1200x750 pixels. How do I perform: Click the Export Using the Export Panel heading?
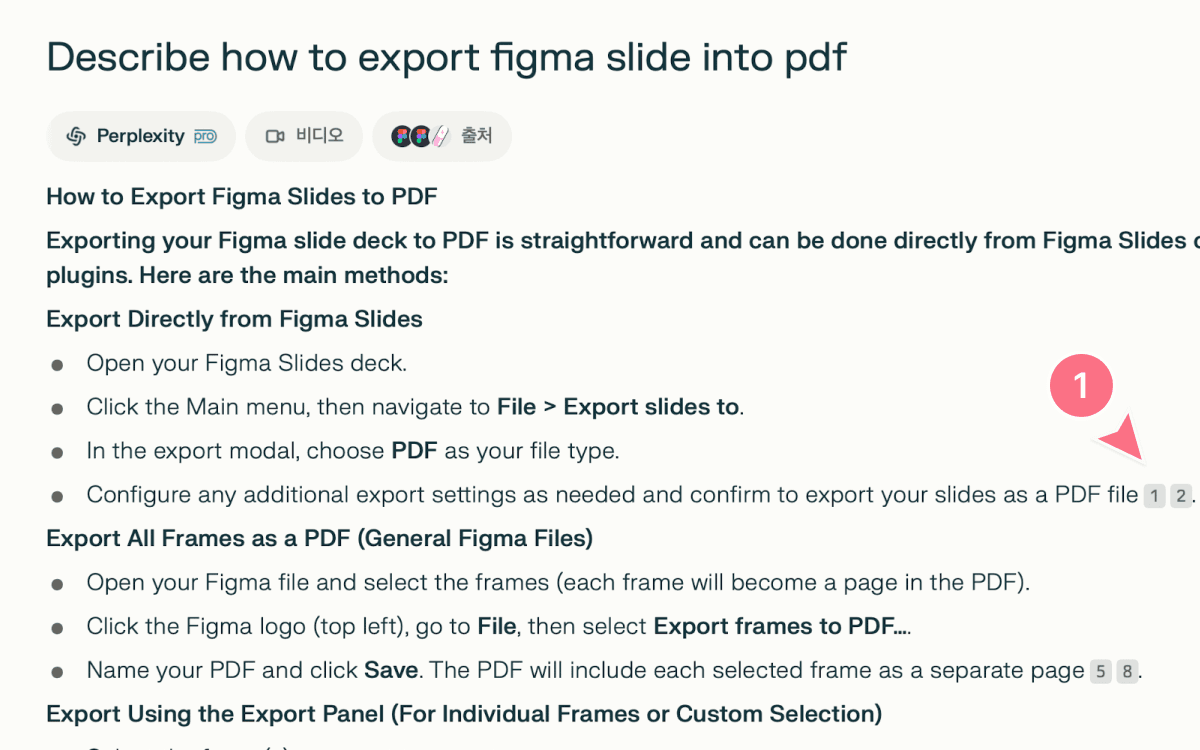tap(464, 714)
